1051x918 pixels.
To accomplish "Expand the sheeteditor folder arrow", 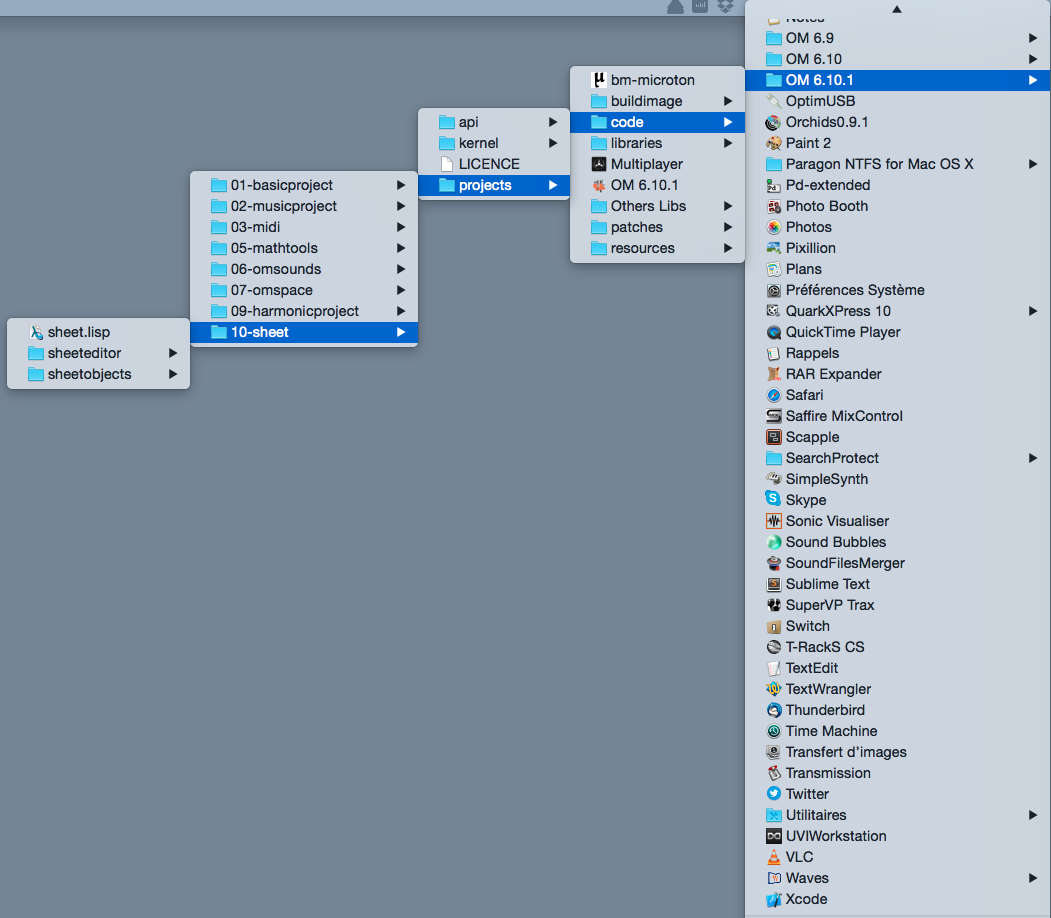I will pyautogui.click(x=173, y=353).
